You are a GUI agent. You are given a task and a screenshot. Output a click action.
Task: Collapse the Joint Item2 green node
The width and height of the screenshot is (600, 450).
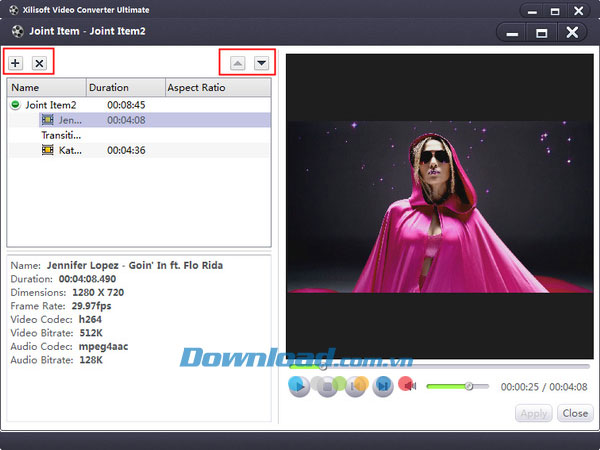click(15, 104)
